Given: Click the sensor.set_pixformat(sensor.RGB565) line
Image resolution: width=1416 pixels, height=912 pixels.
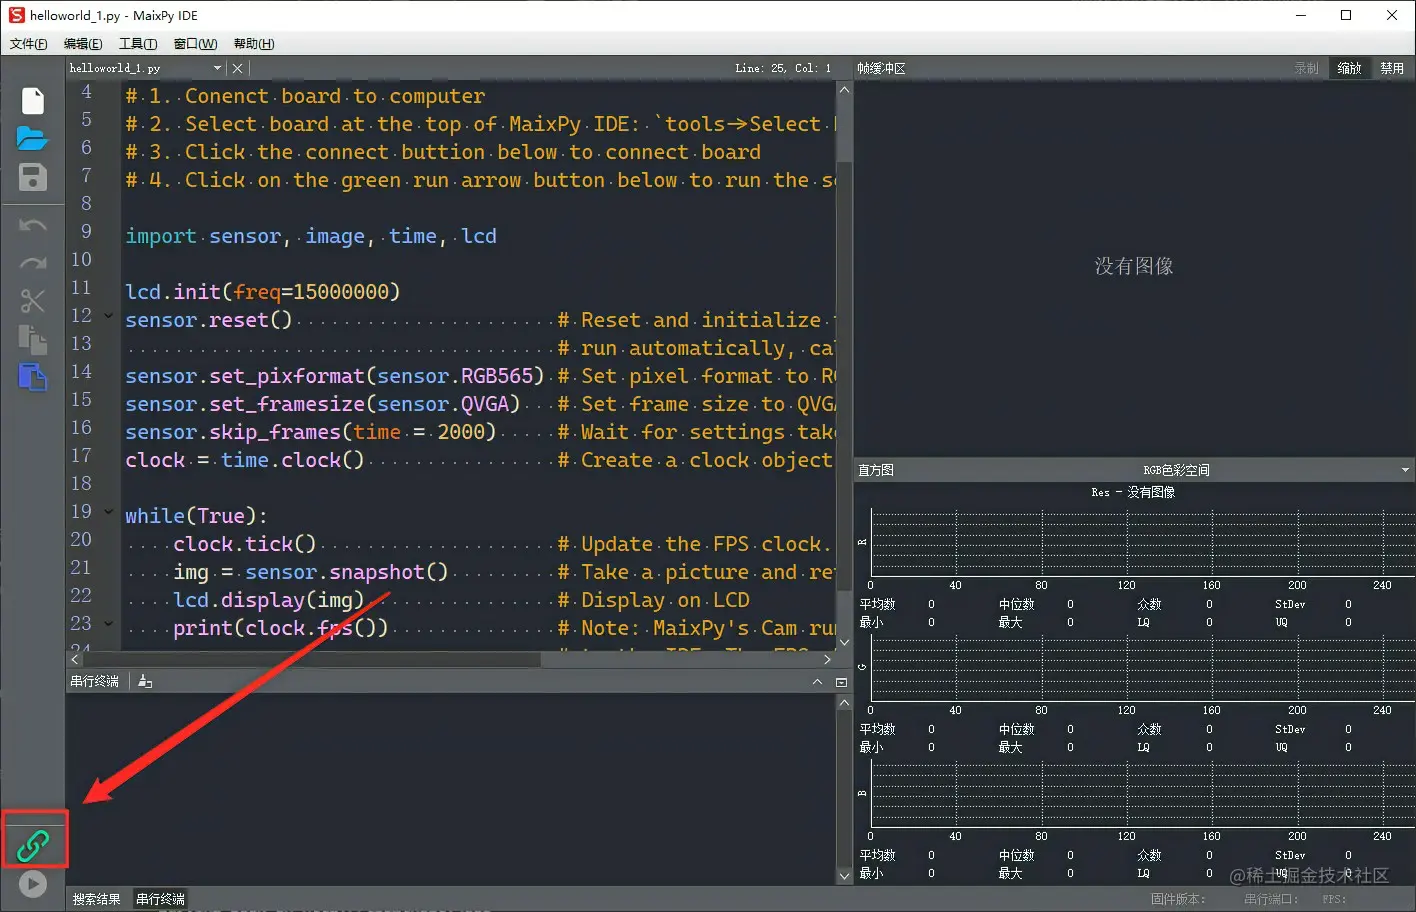Looking at the screenshot, I should click(x=335, y=376).
